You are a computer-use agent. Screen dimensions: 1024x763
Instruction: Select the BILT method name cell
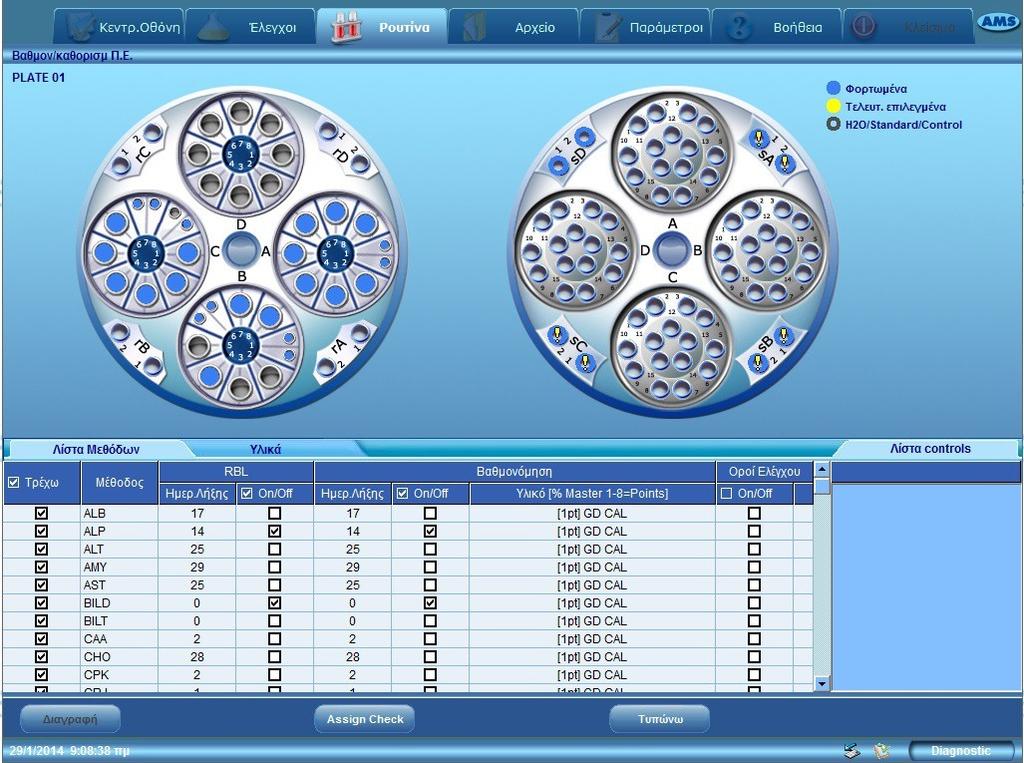[x=119, y=621]
